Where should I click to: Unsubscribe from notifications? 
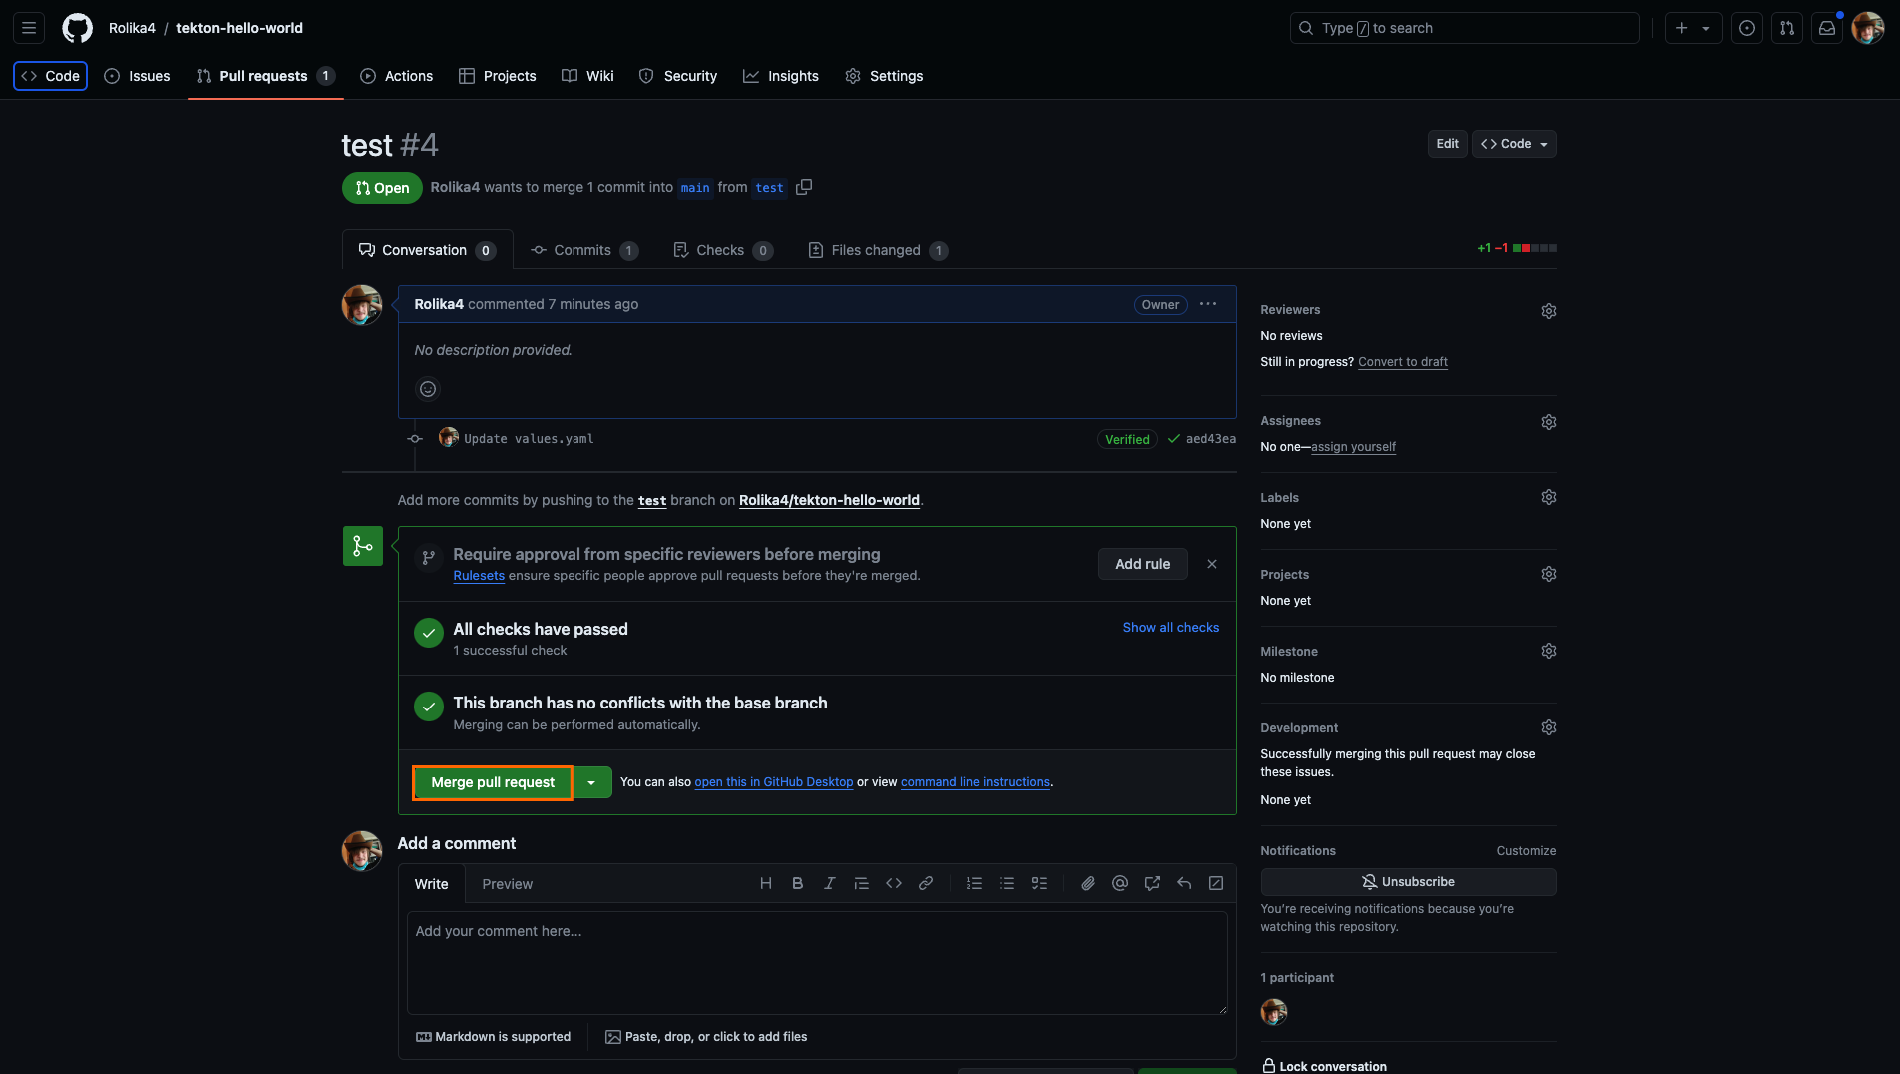pos(1408,882)
